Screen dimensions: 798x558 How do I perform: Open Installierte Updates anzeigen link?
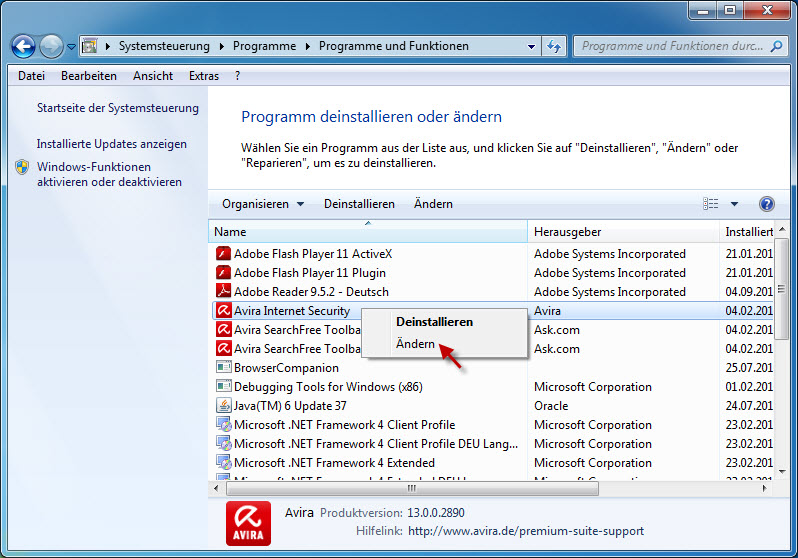coord(111,144)
